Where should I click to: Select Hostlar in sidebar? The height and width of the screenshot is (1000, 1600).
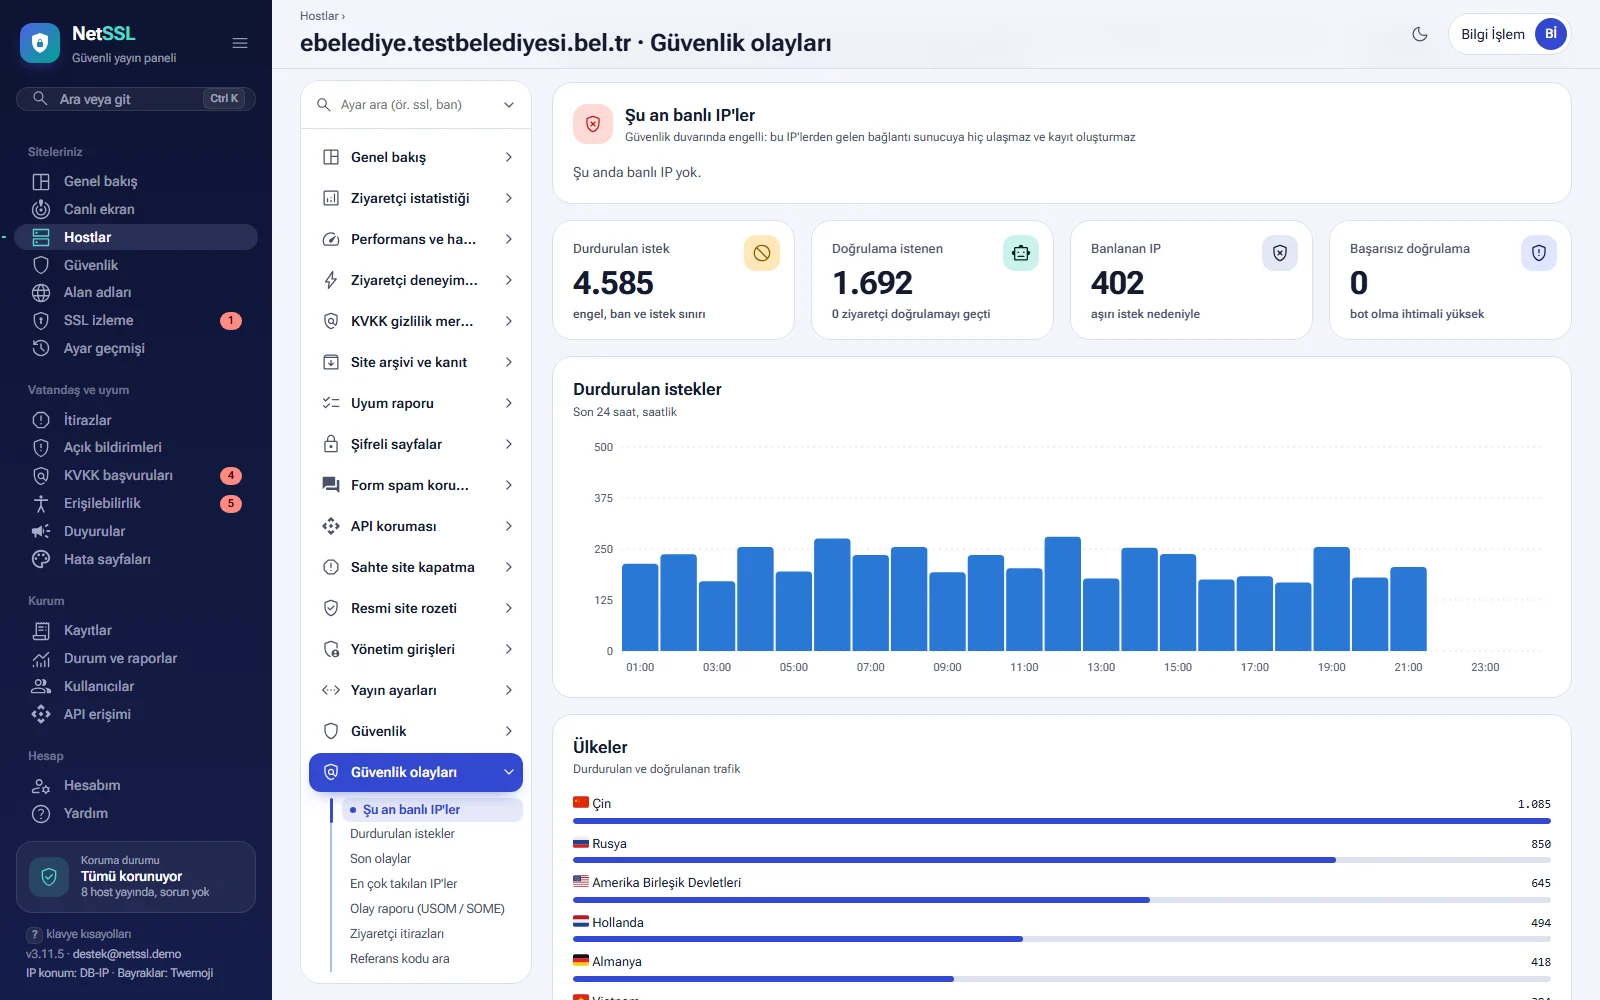(136, 237)
